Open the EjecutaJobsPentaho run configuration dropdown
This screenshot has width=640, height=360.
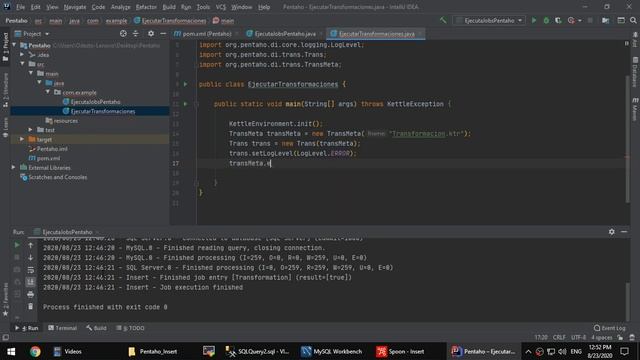489,20
